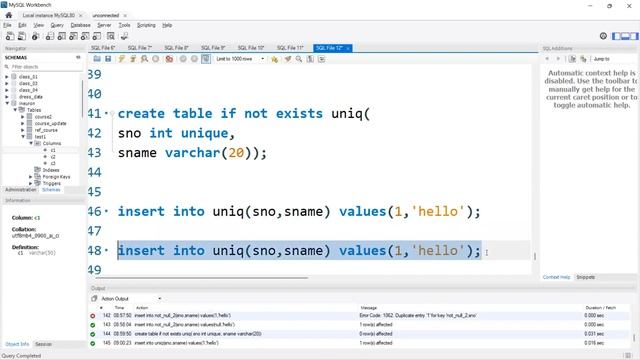This screenshot has width=640, height=360.
Task: Expand the ref_course table
Action: [23, 130]
